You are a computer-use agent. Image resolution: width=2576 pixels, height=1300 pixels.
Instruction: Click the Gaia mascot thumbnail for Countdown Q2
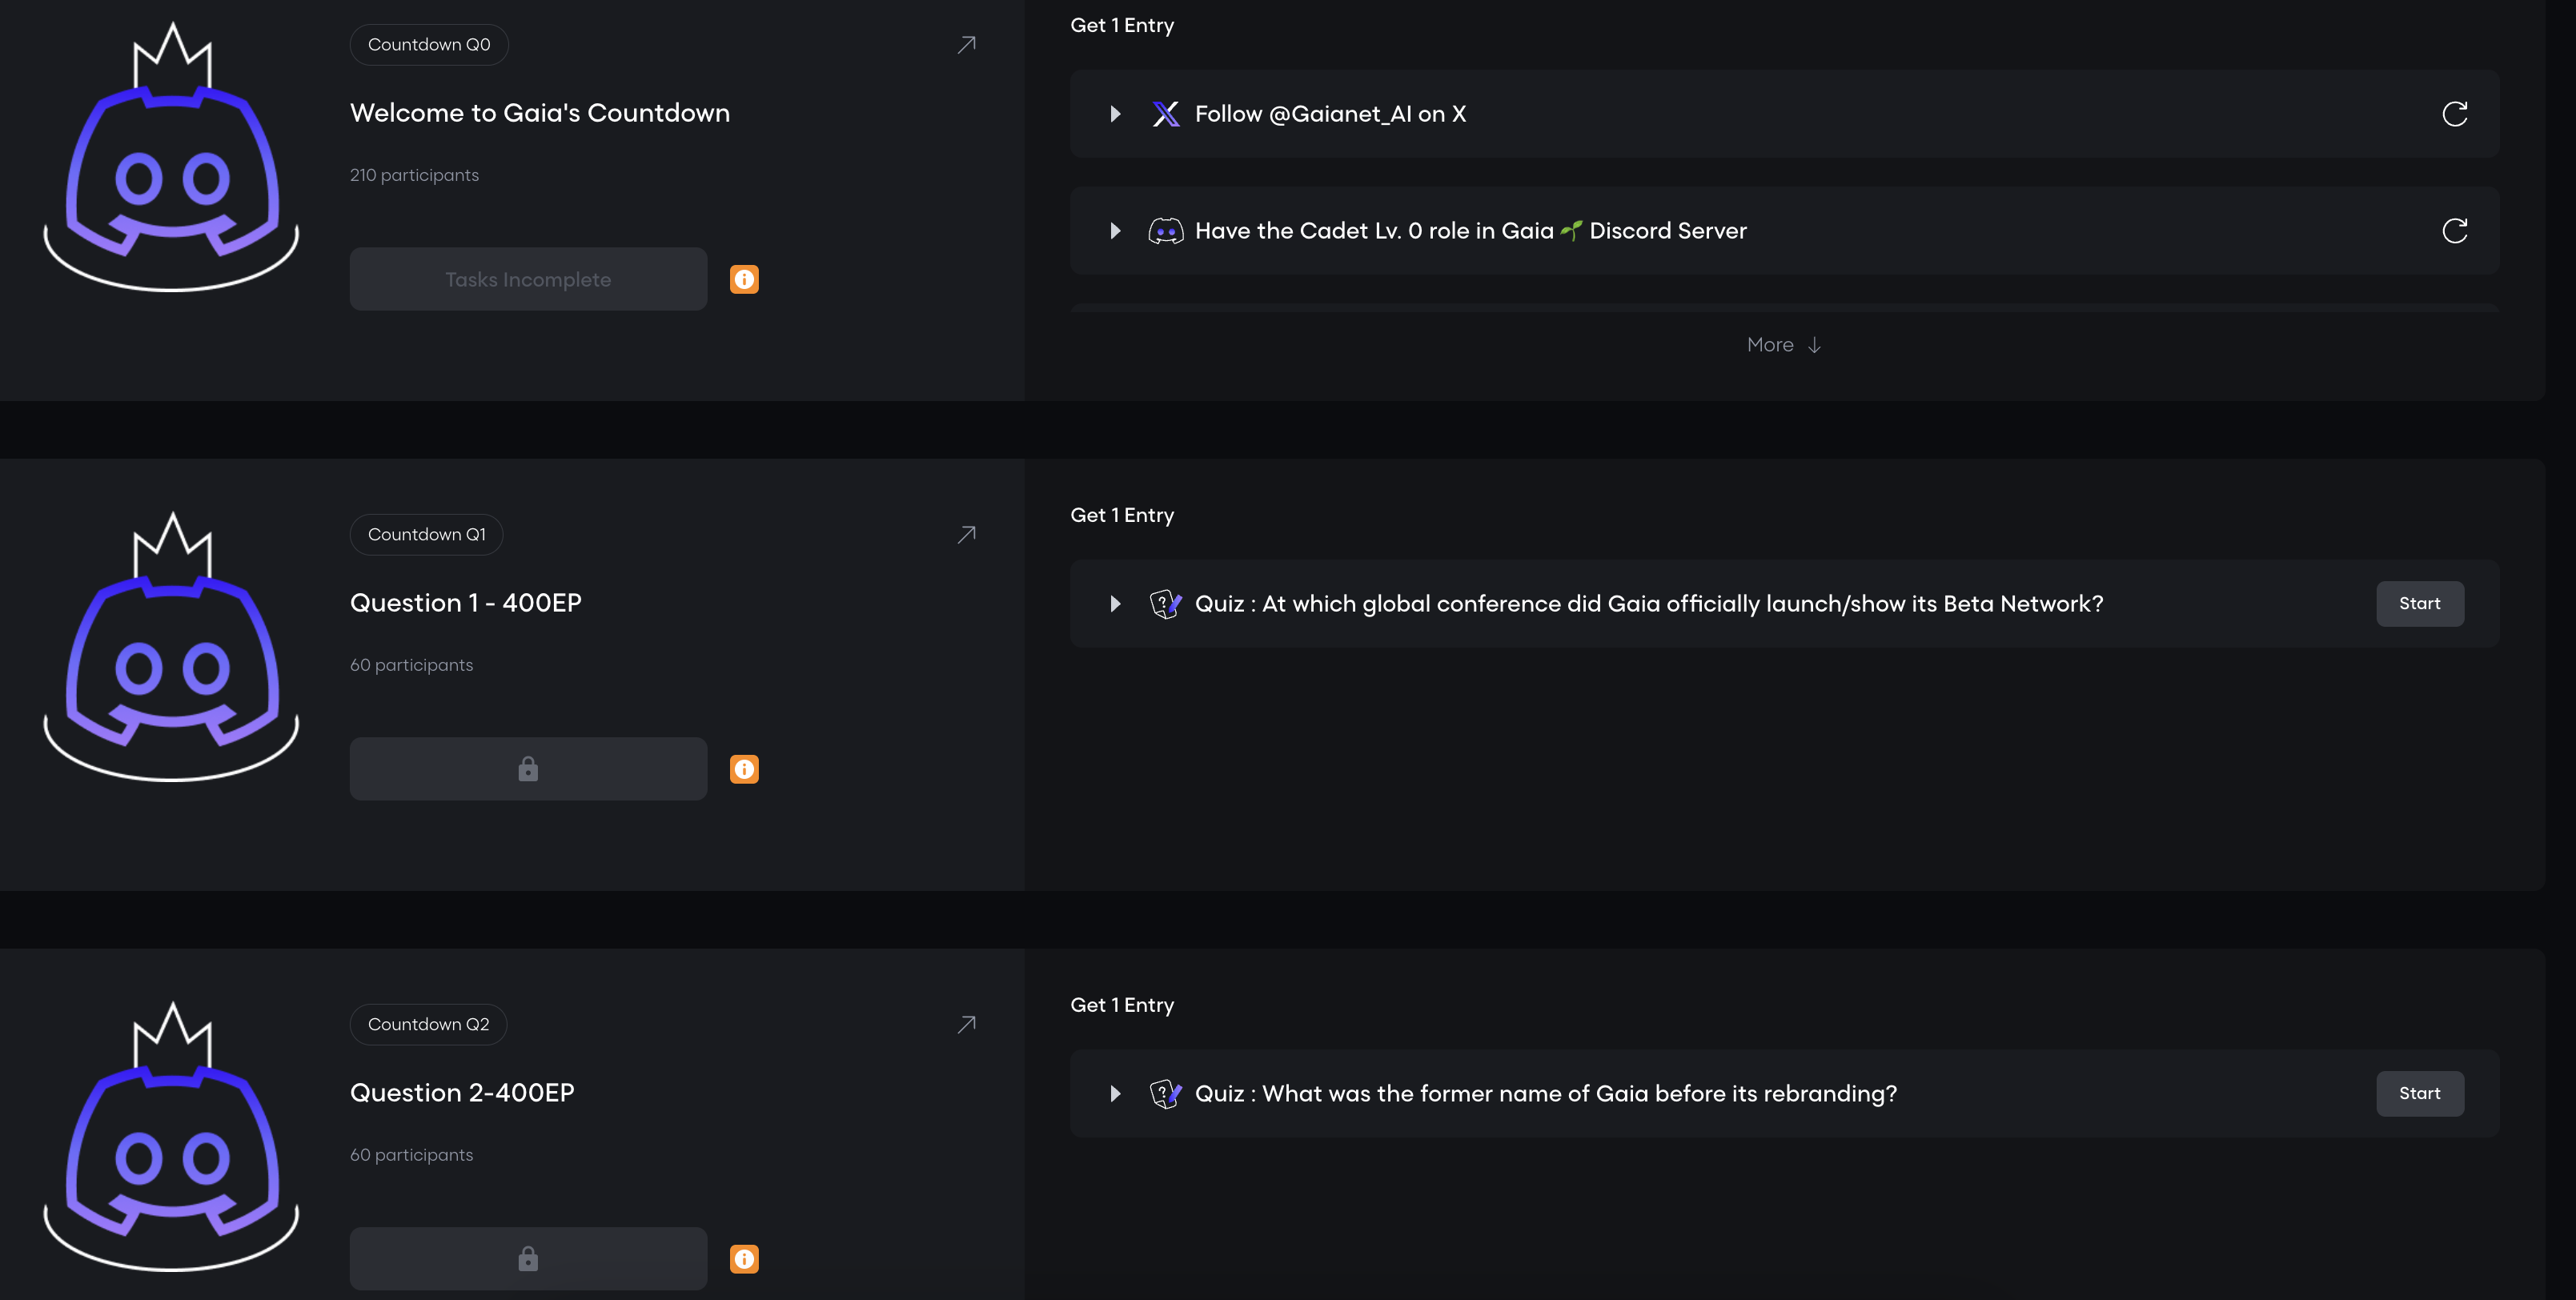172,1137
